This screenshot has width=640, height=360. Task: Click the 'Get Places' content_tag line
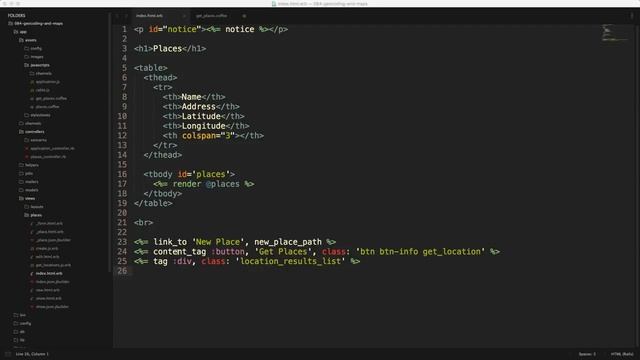pos(317,252)
